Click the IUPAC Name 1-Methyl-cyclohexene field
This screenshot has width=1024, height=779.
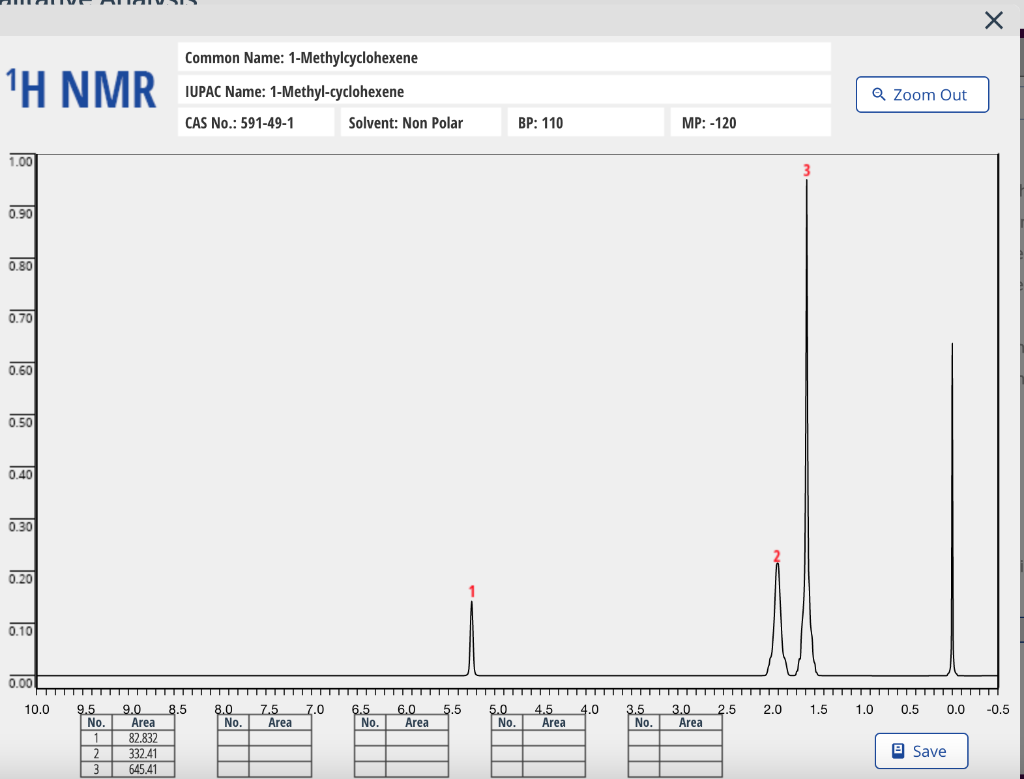[x=504, y=91]
